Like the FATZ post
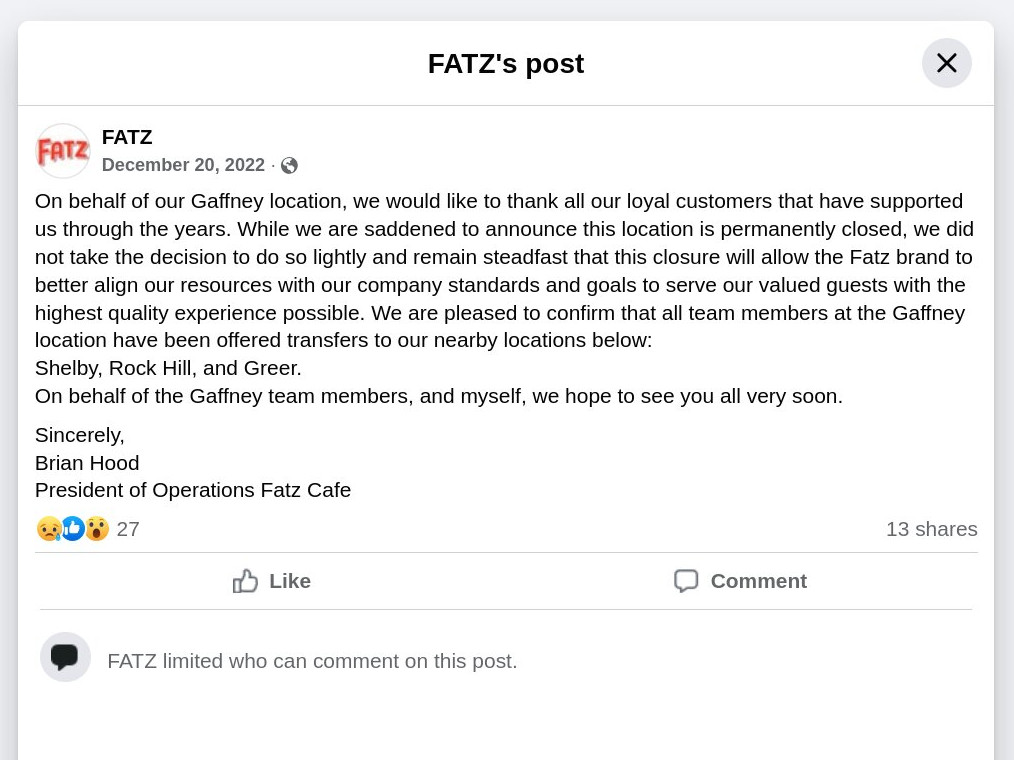1014x760 pixels. click(272, 581)
